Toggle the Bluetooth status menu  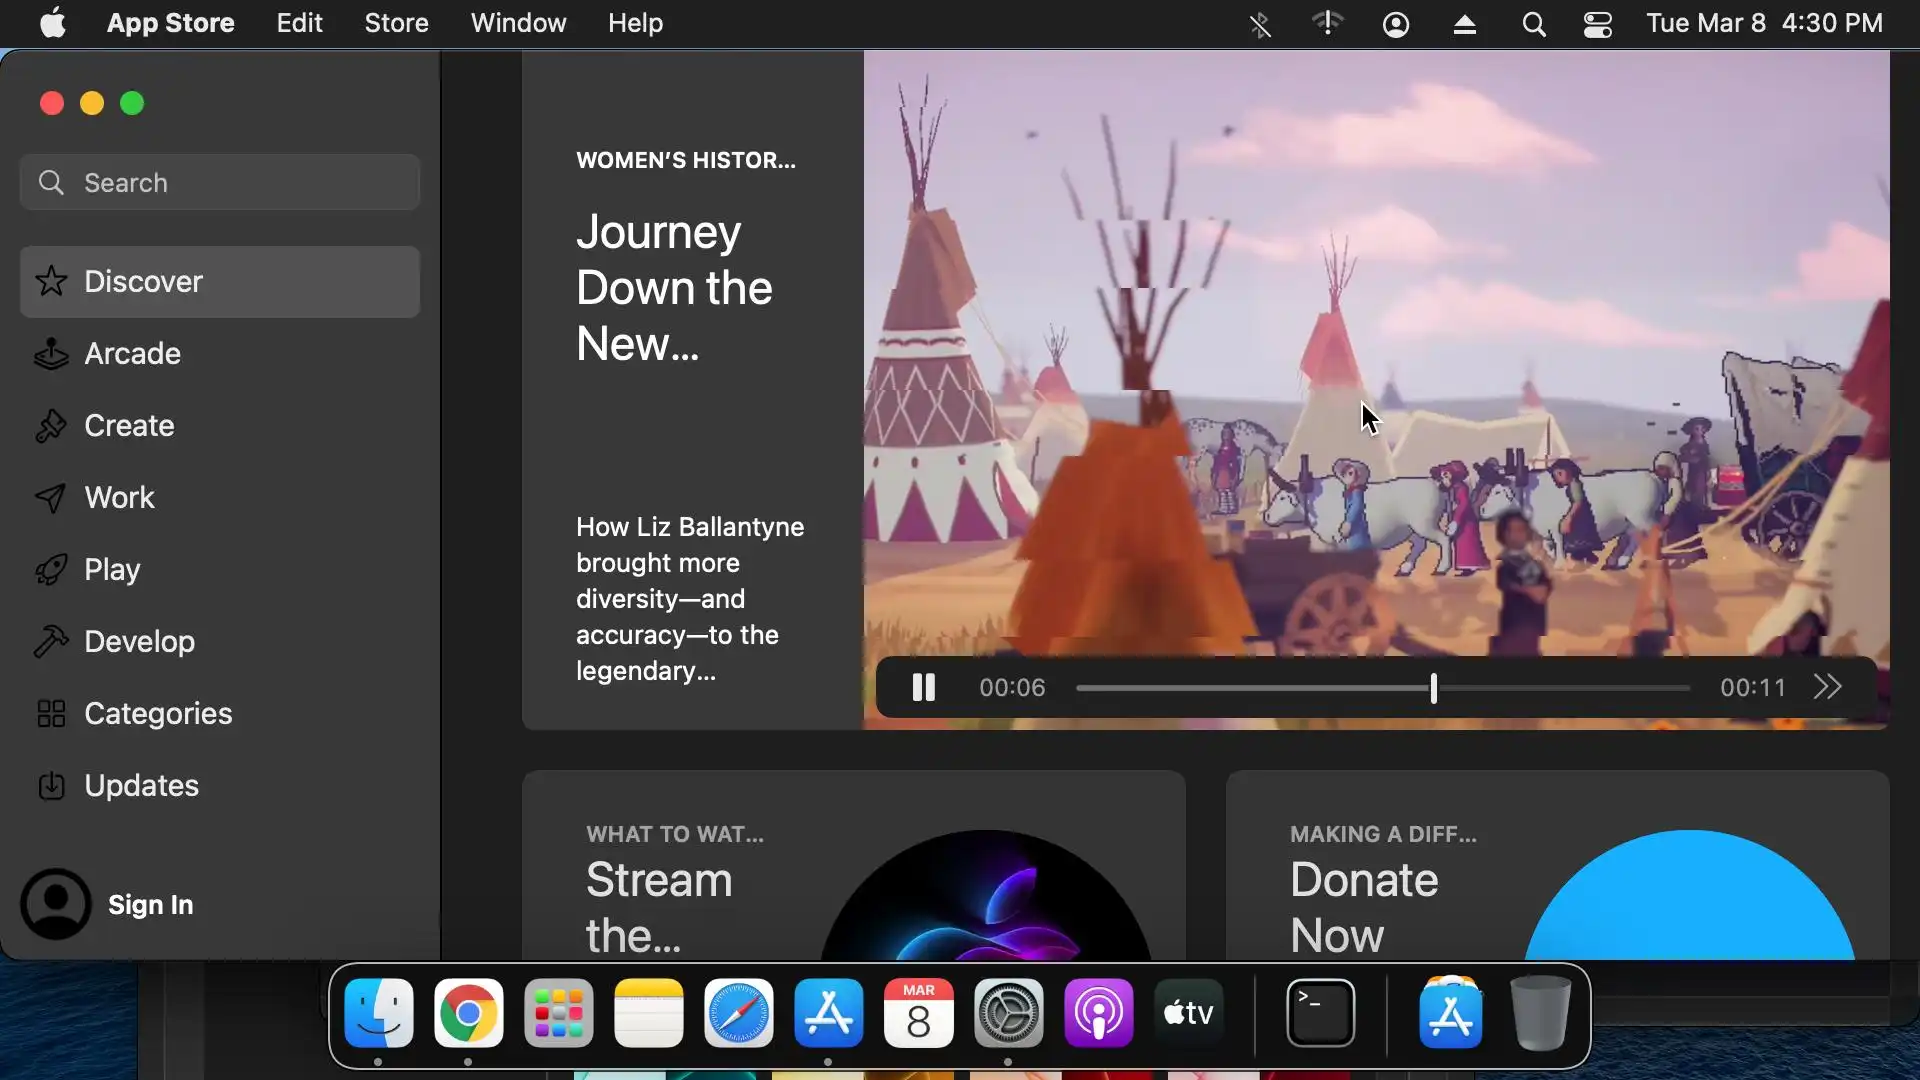click(1260, 24)
